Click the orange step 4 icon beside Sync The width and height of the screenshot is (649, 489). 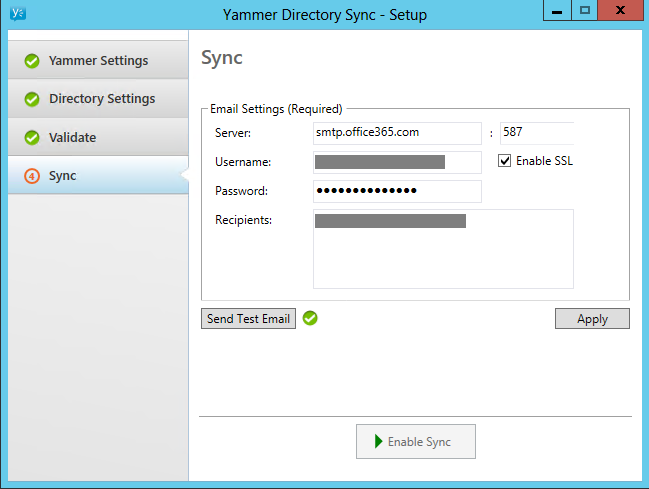click(x=32, y=176)
